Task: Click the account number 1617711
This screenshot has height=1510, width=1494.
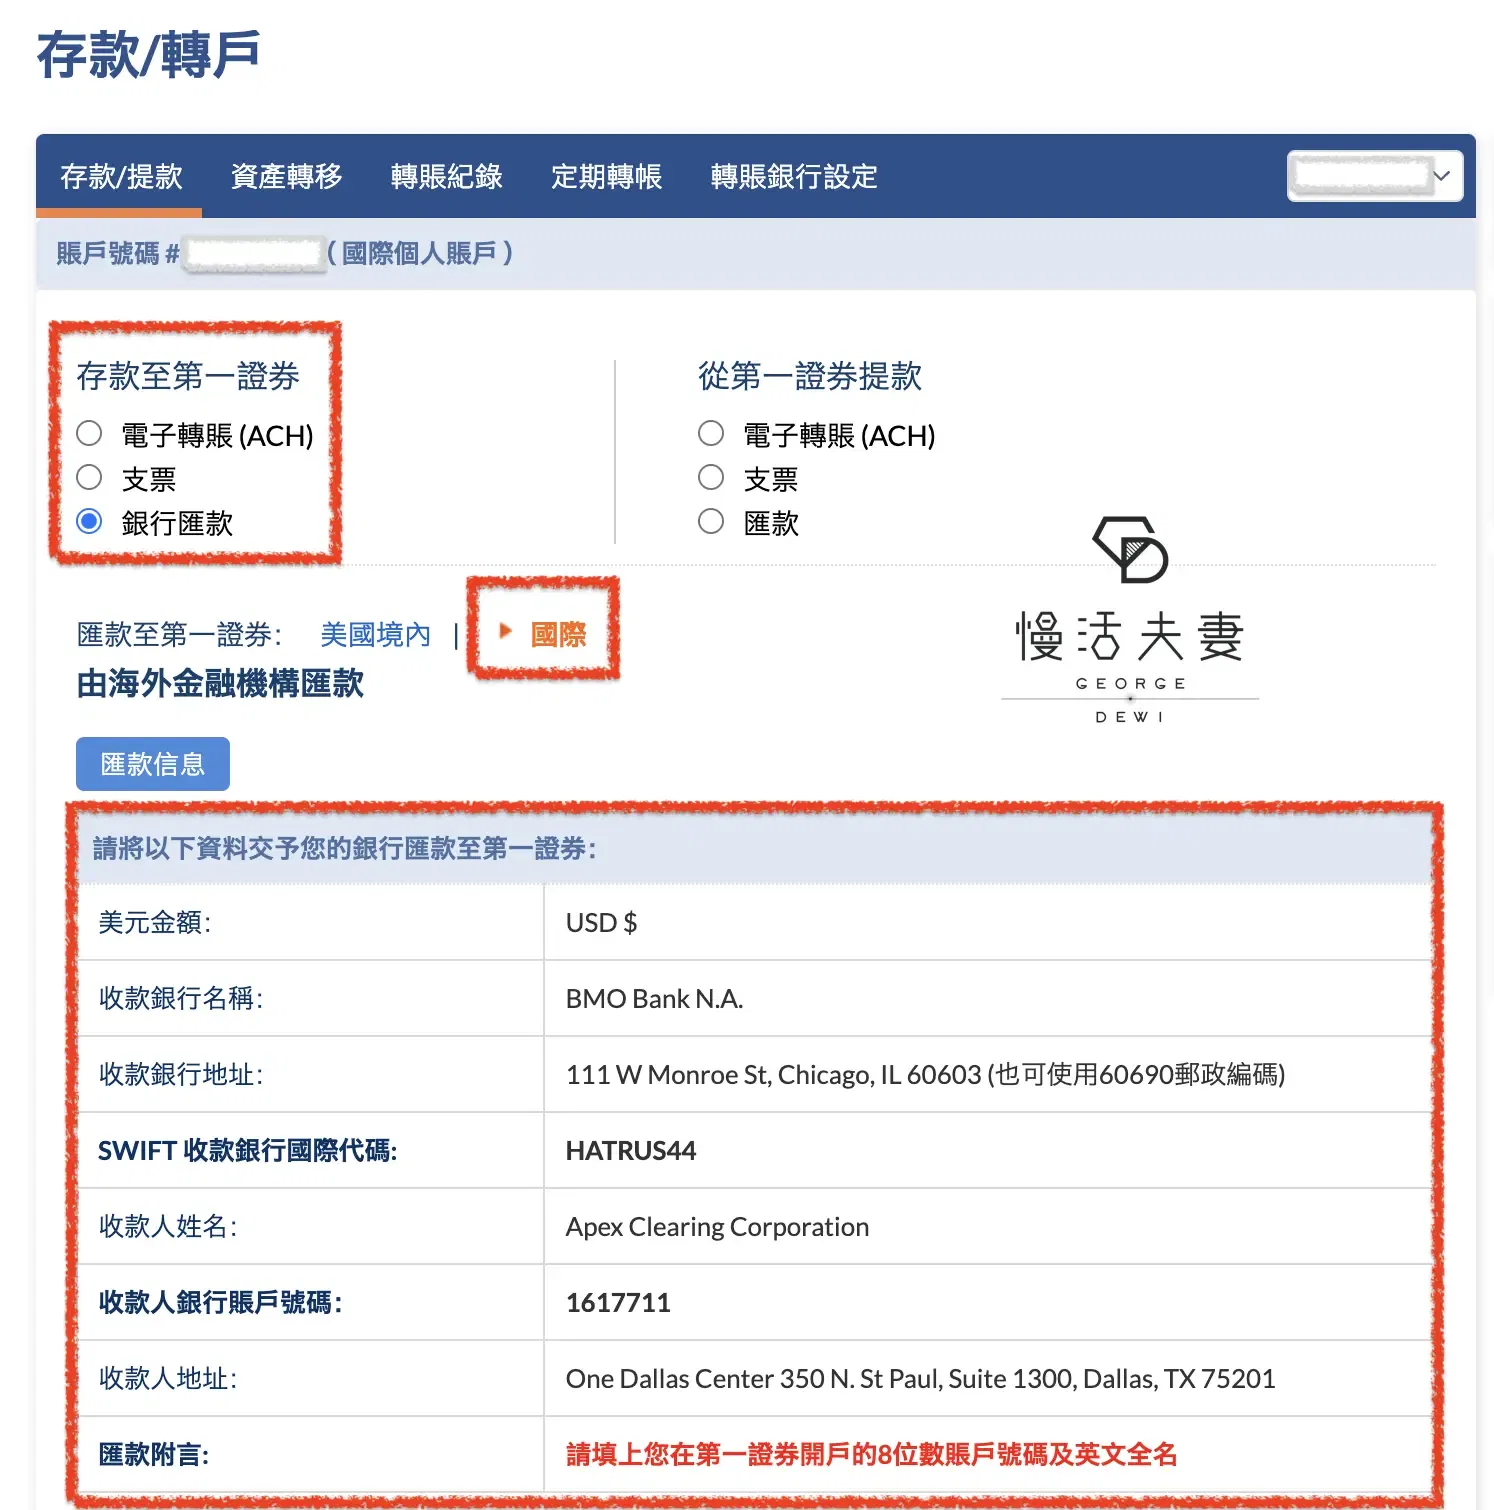Action: point(618,1303)
